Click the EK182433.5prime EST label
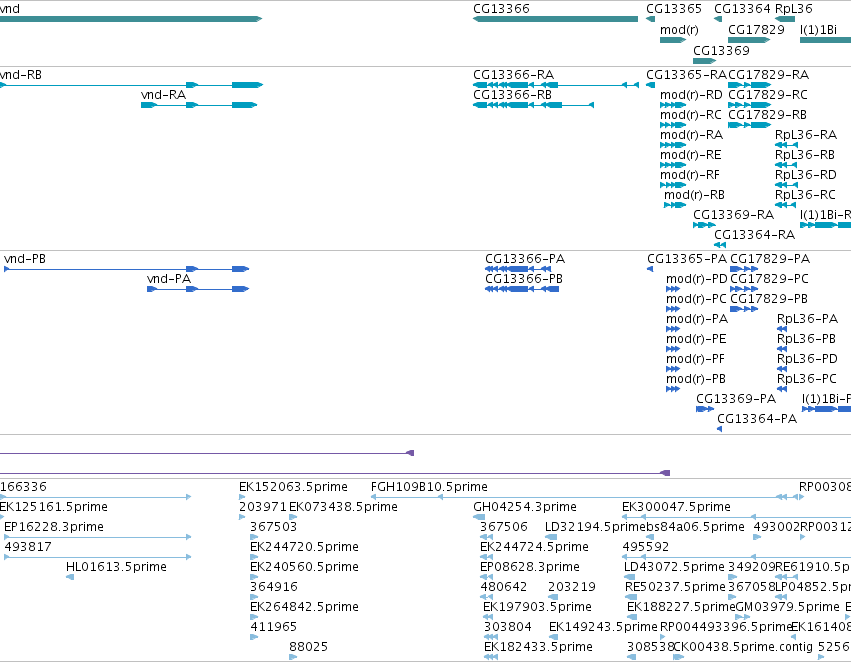This screenshot has height=662, width=851. point(538,647)
